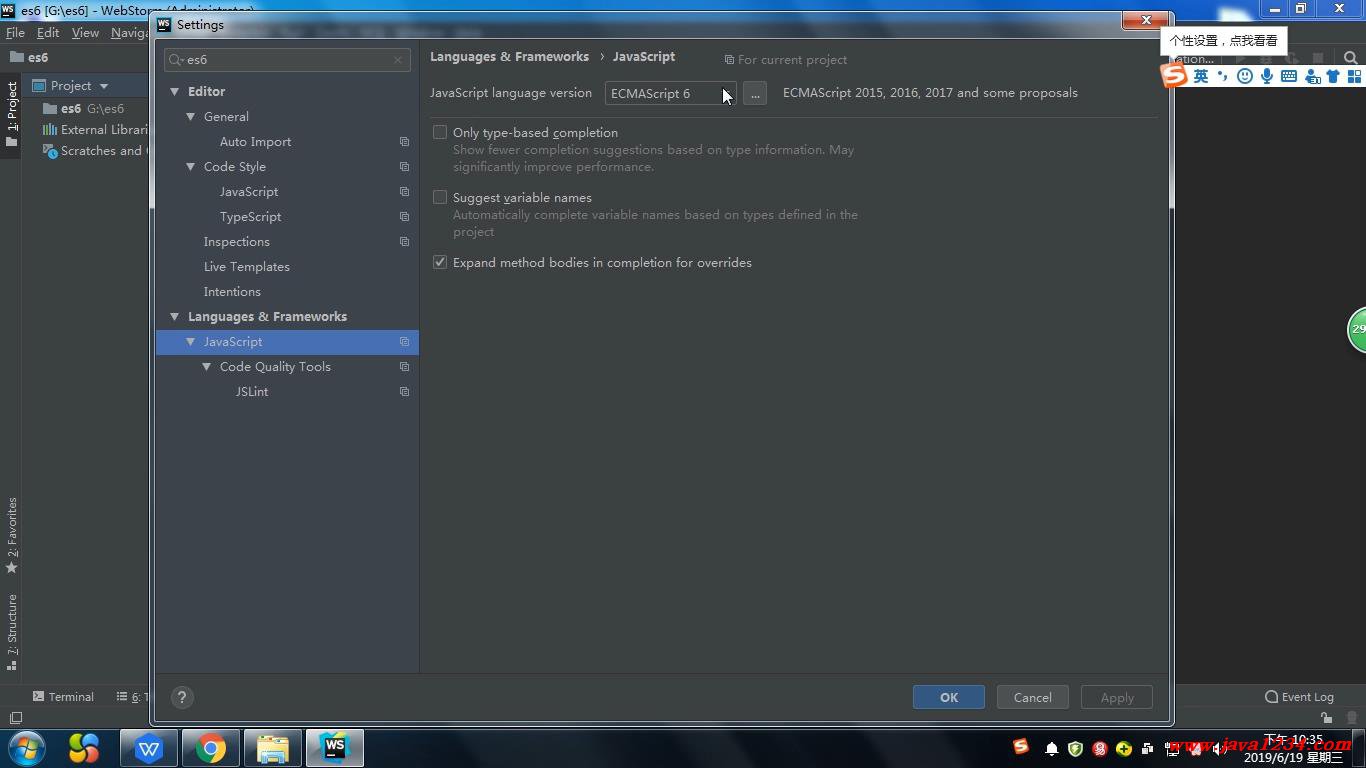Click the WebStorm search everywhere magnifier
The width and height of the screenshot is (1366, 768).
(1351, 58)
